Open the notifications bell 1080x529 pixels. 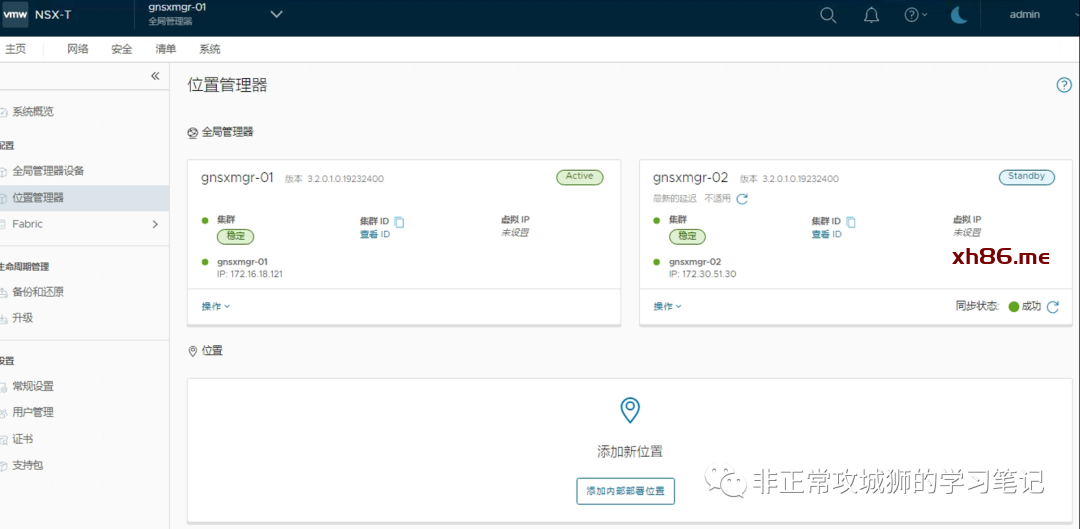click(872, 15)
